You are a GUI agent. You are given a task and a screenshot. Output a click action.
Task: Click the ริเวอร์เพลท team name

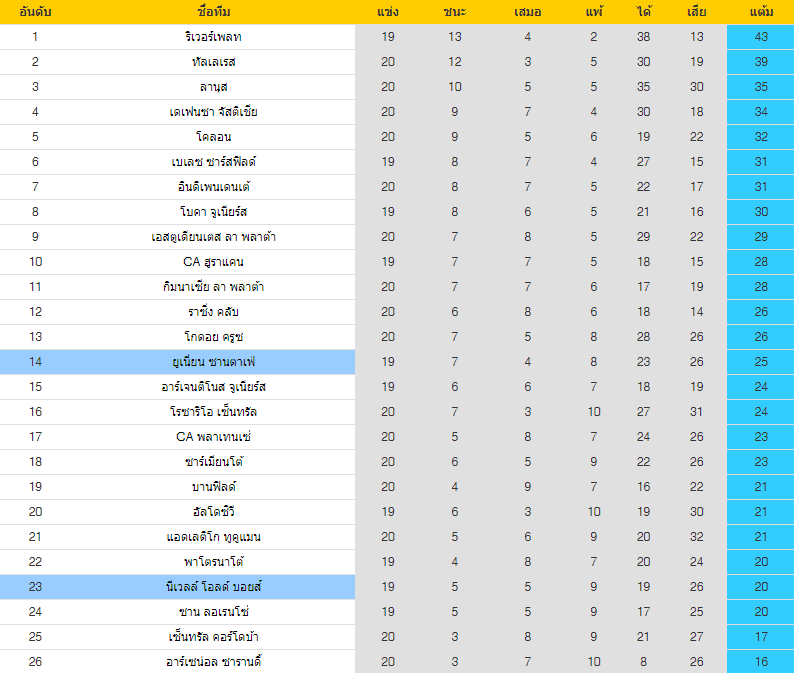coord(213,37)
